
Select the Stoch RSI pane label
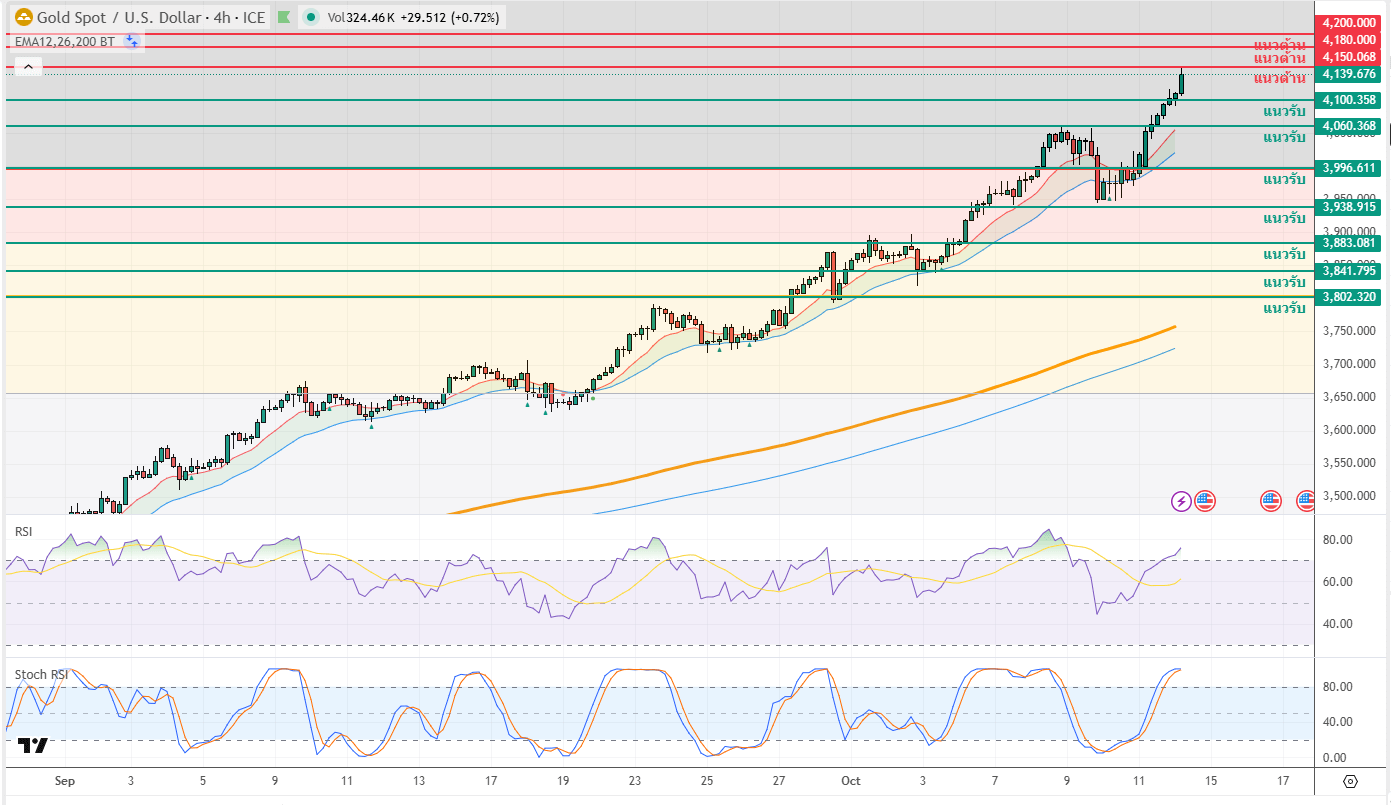41,675
